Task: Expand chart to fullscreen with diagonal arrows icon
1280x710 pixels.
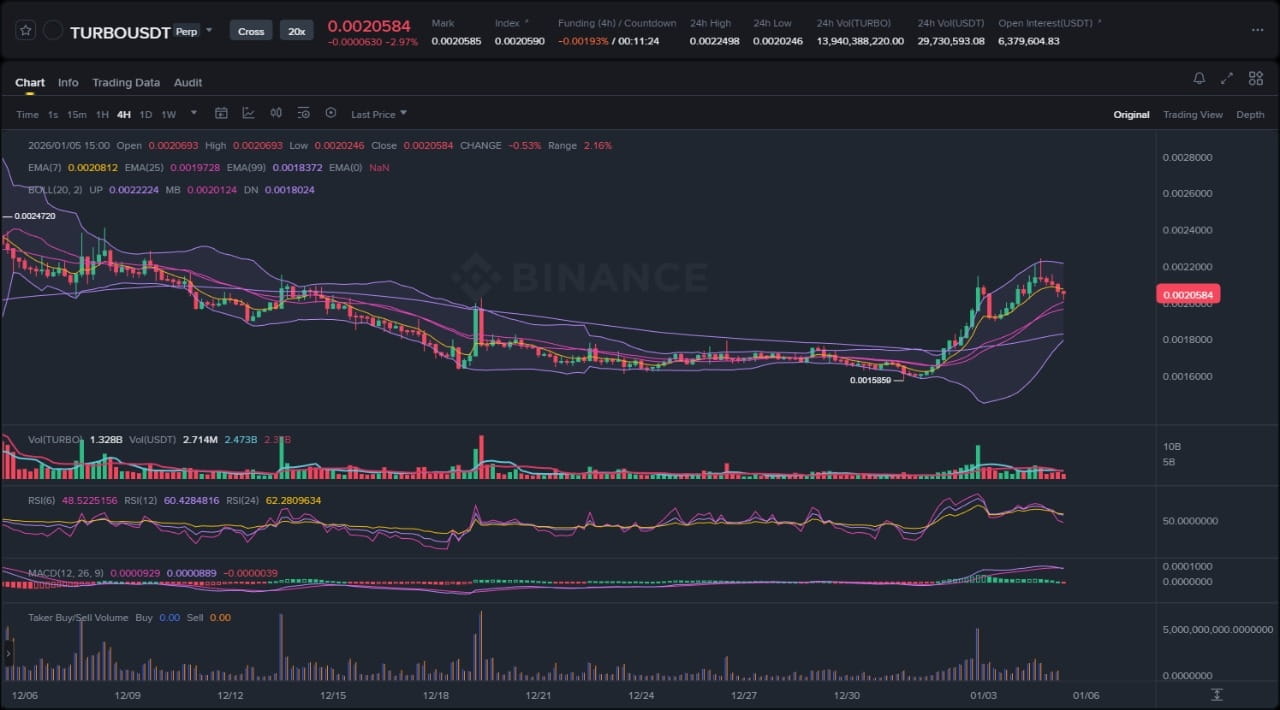Action: pyautogui.click(x=1227, y=79)
